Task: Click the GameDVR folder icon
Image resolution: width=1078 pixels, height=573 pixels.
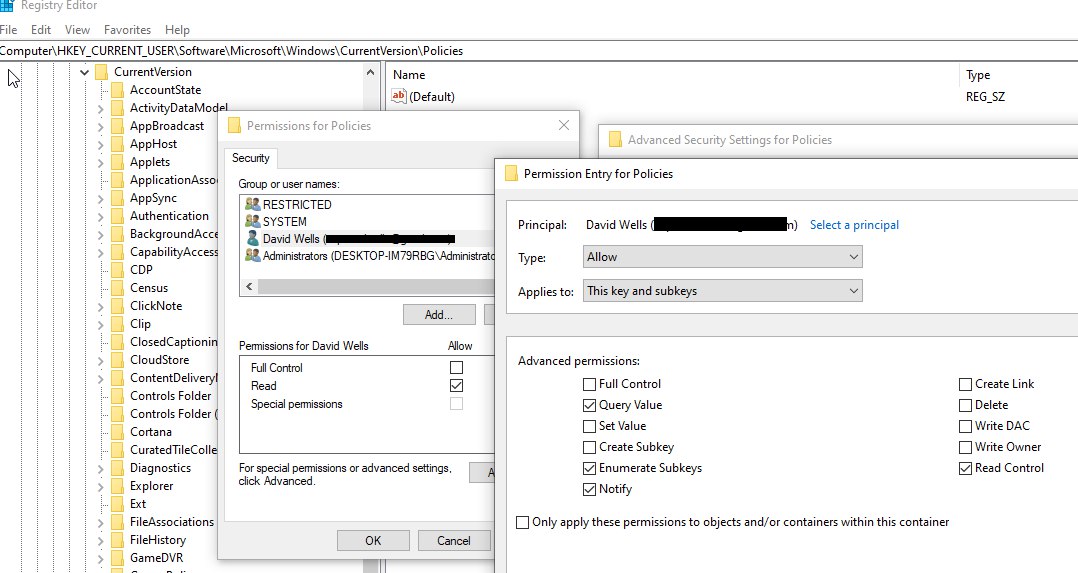Action: click(x=118, y=558)
